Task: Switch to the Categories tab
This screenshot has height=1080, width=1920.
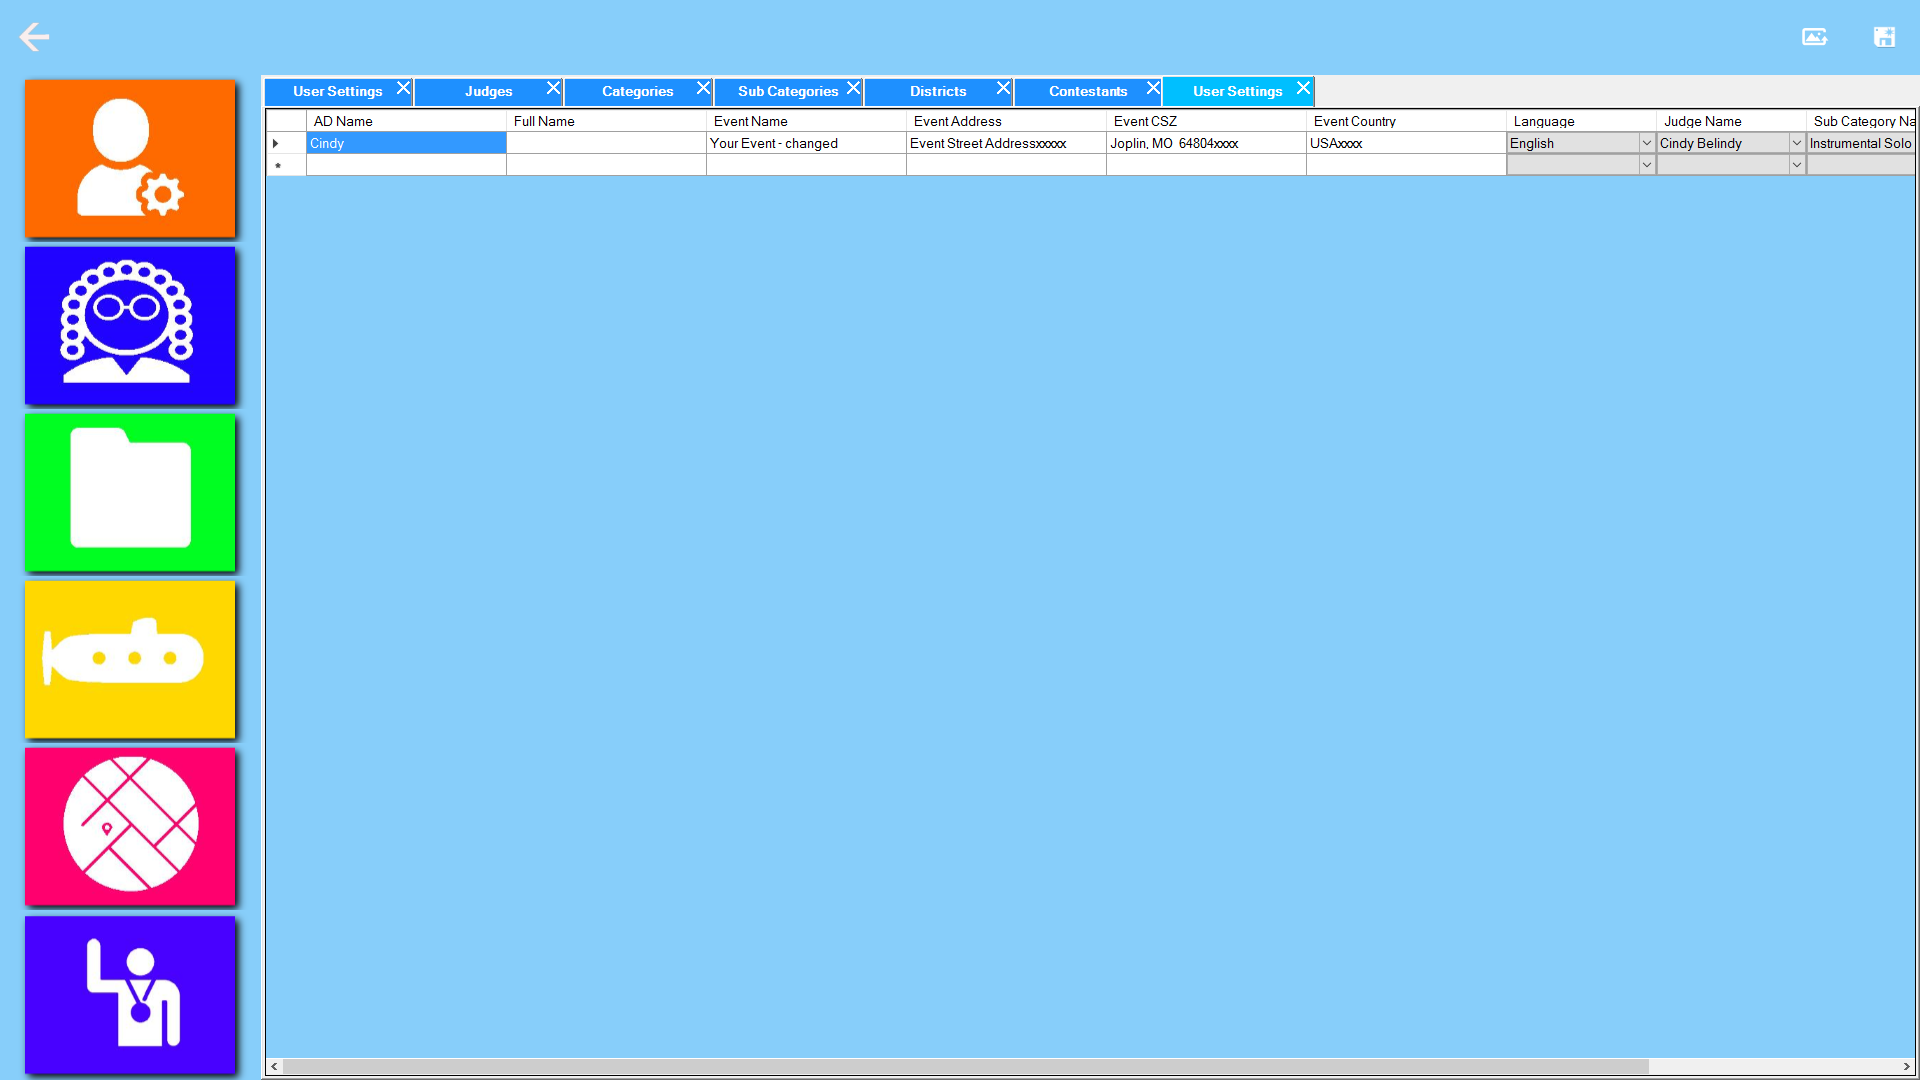Action: pos(637,90)
